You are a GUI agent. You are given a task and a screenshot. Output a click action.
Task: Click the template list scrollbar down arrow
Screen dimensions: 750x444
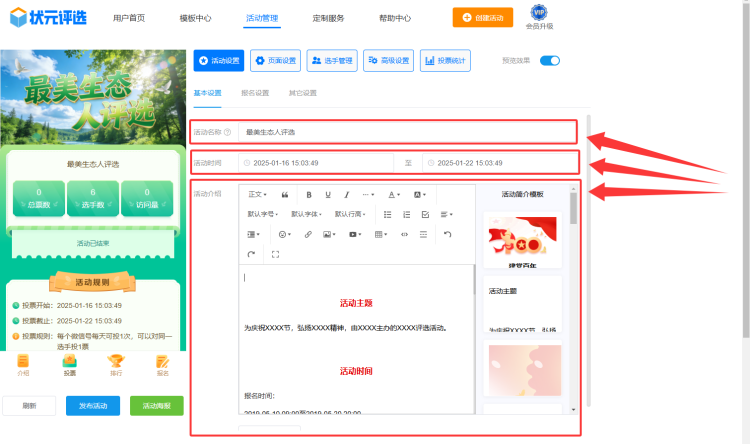click(x=574, y=410)
